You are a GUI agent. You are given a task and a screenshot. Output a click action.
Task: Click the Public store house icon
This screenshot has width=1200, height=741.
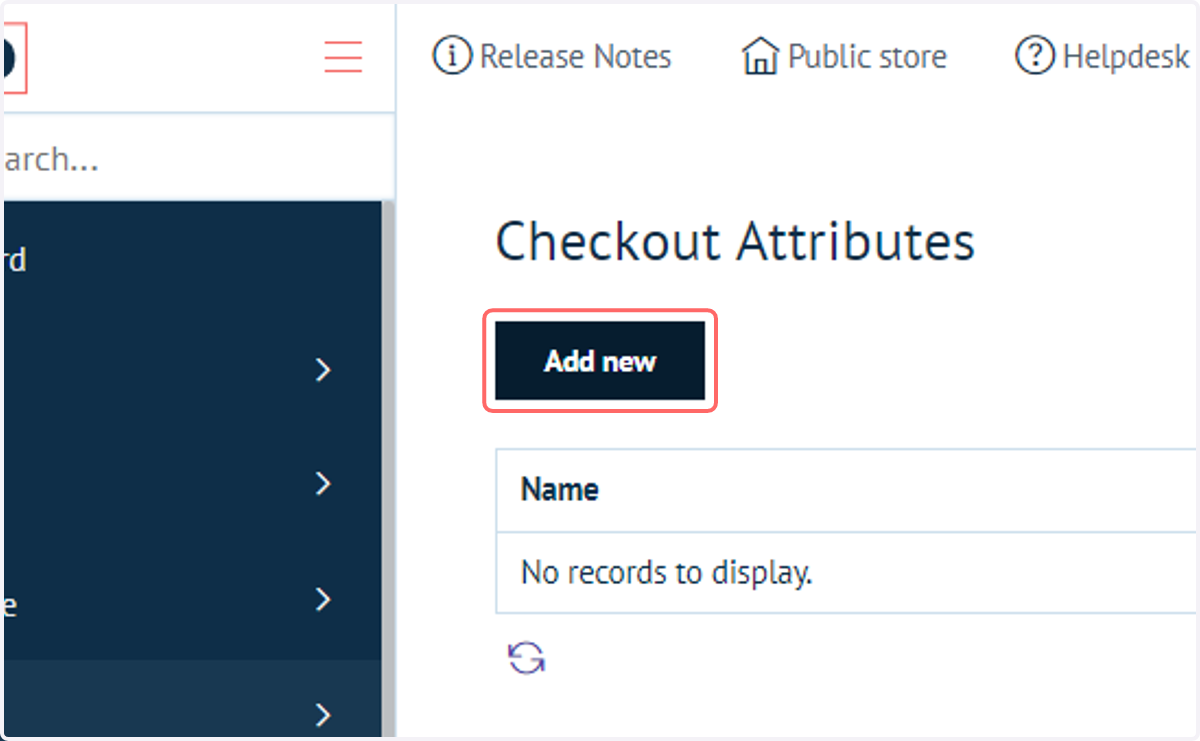click(760, 57)
